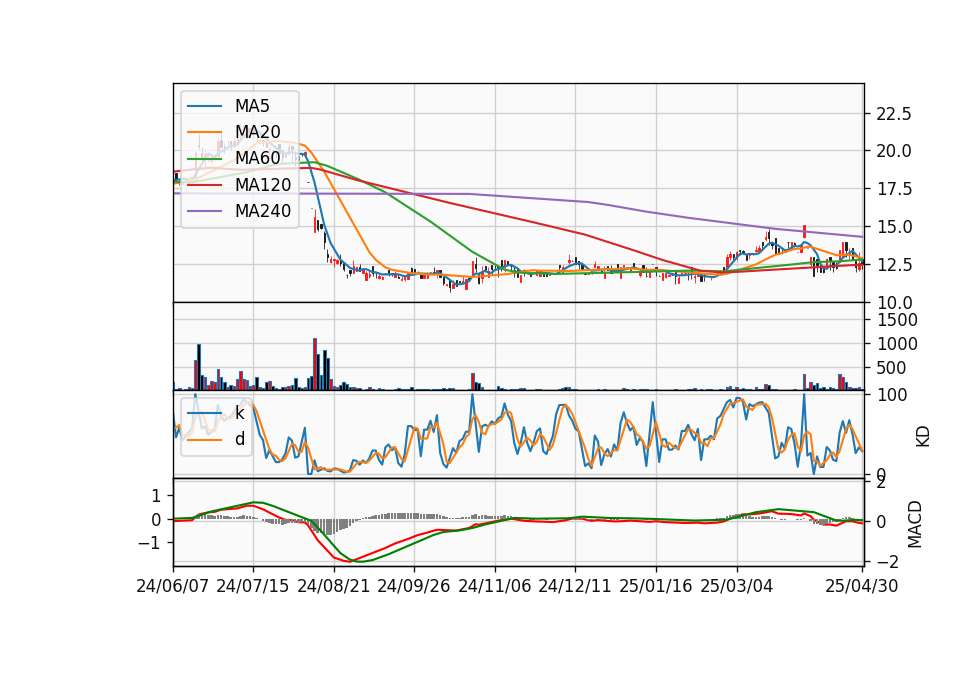The height and width of the screenshot is (690, 960).
Task: Click the d legend label in KD panel
Action: point(240,439)
